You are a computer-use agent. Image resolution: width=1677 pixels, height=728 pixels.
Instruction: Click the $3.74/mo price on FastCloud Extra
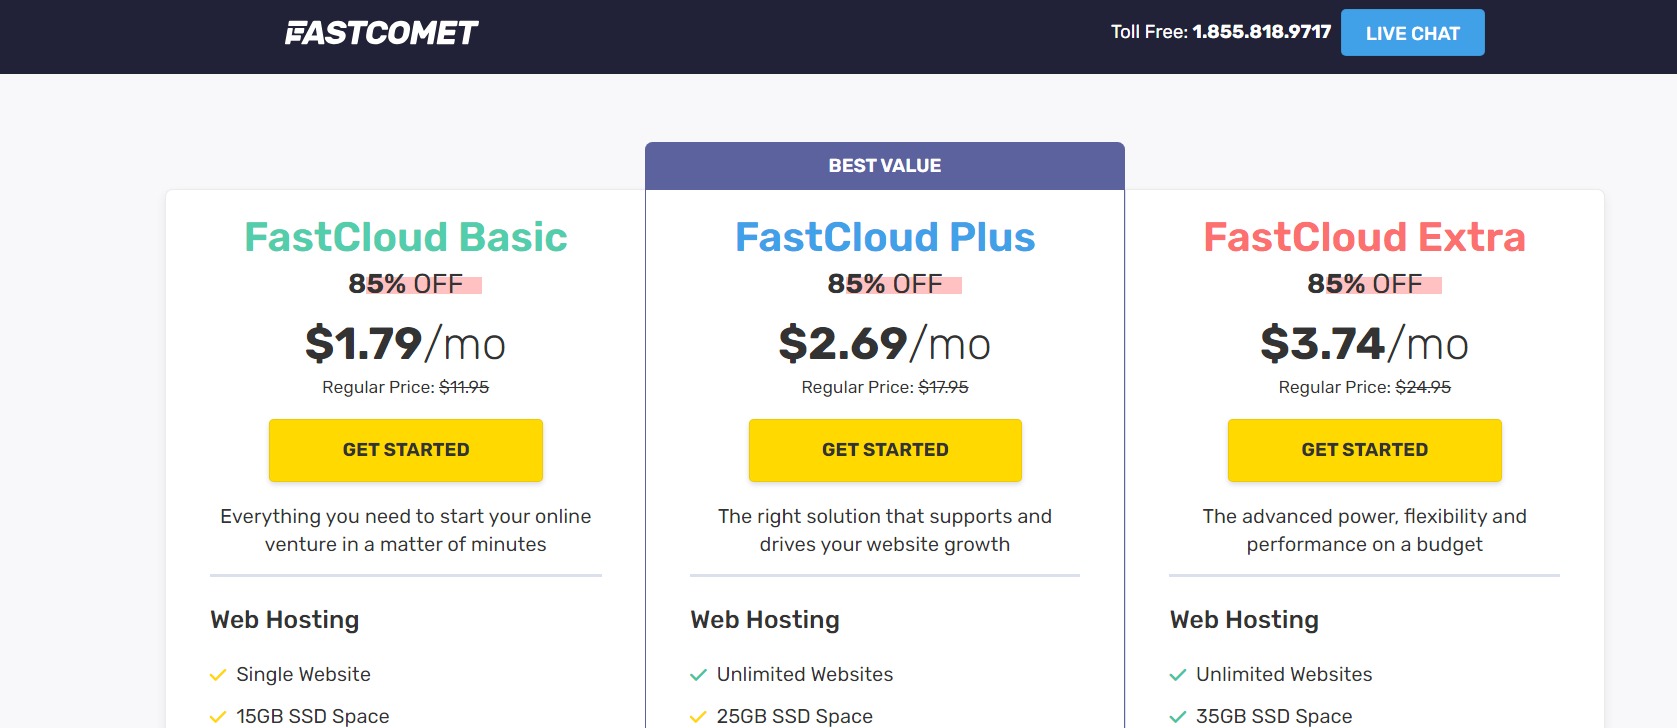coord(1365,344)
